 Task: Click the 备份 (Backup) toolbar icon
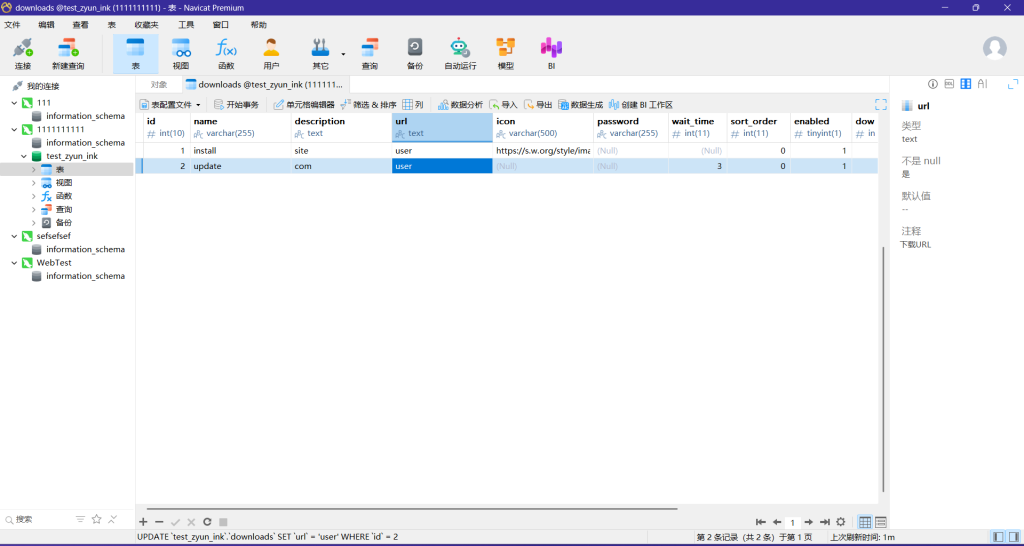[414, 53]
